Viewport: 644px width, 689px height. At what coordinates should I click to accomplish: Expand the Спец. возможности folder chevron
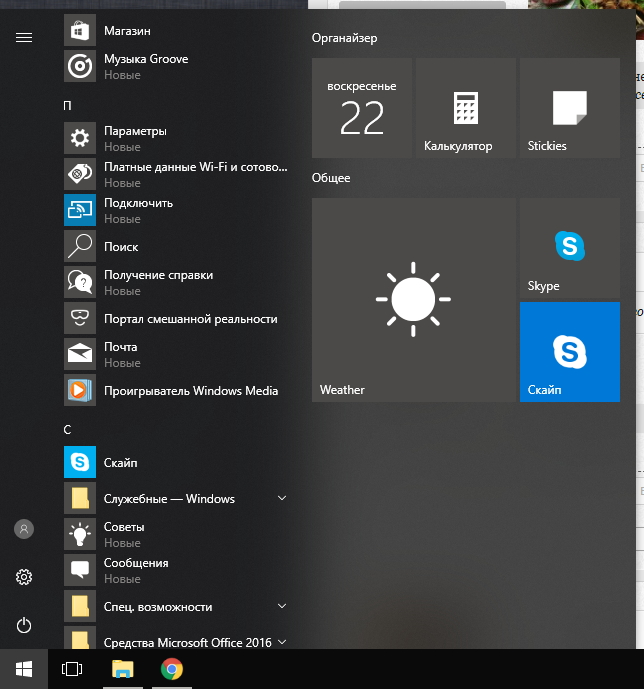tap(282, 606)
